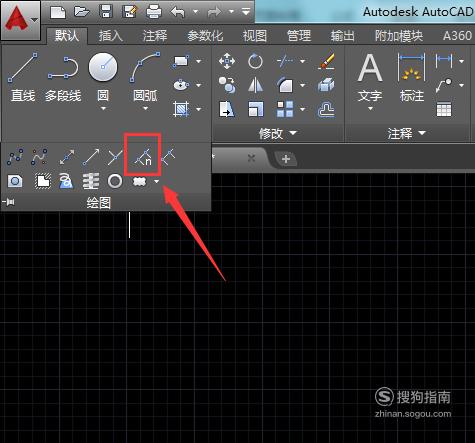Screen dimensions: 475x443
Task: Select the rectangle draw tool
Action: (x=181, y=61)
